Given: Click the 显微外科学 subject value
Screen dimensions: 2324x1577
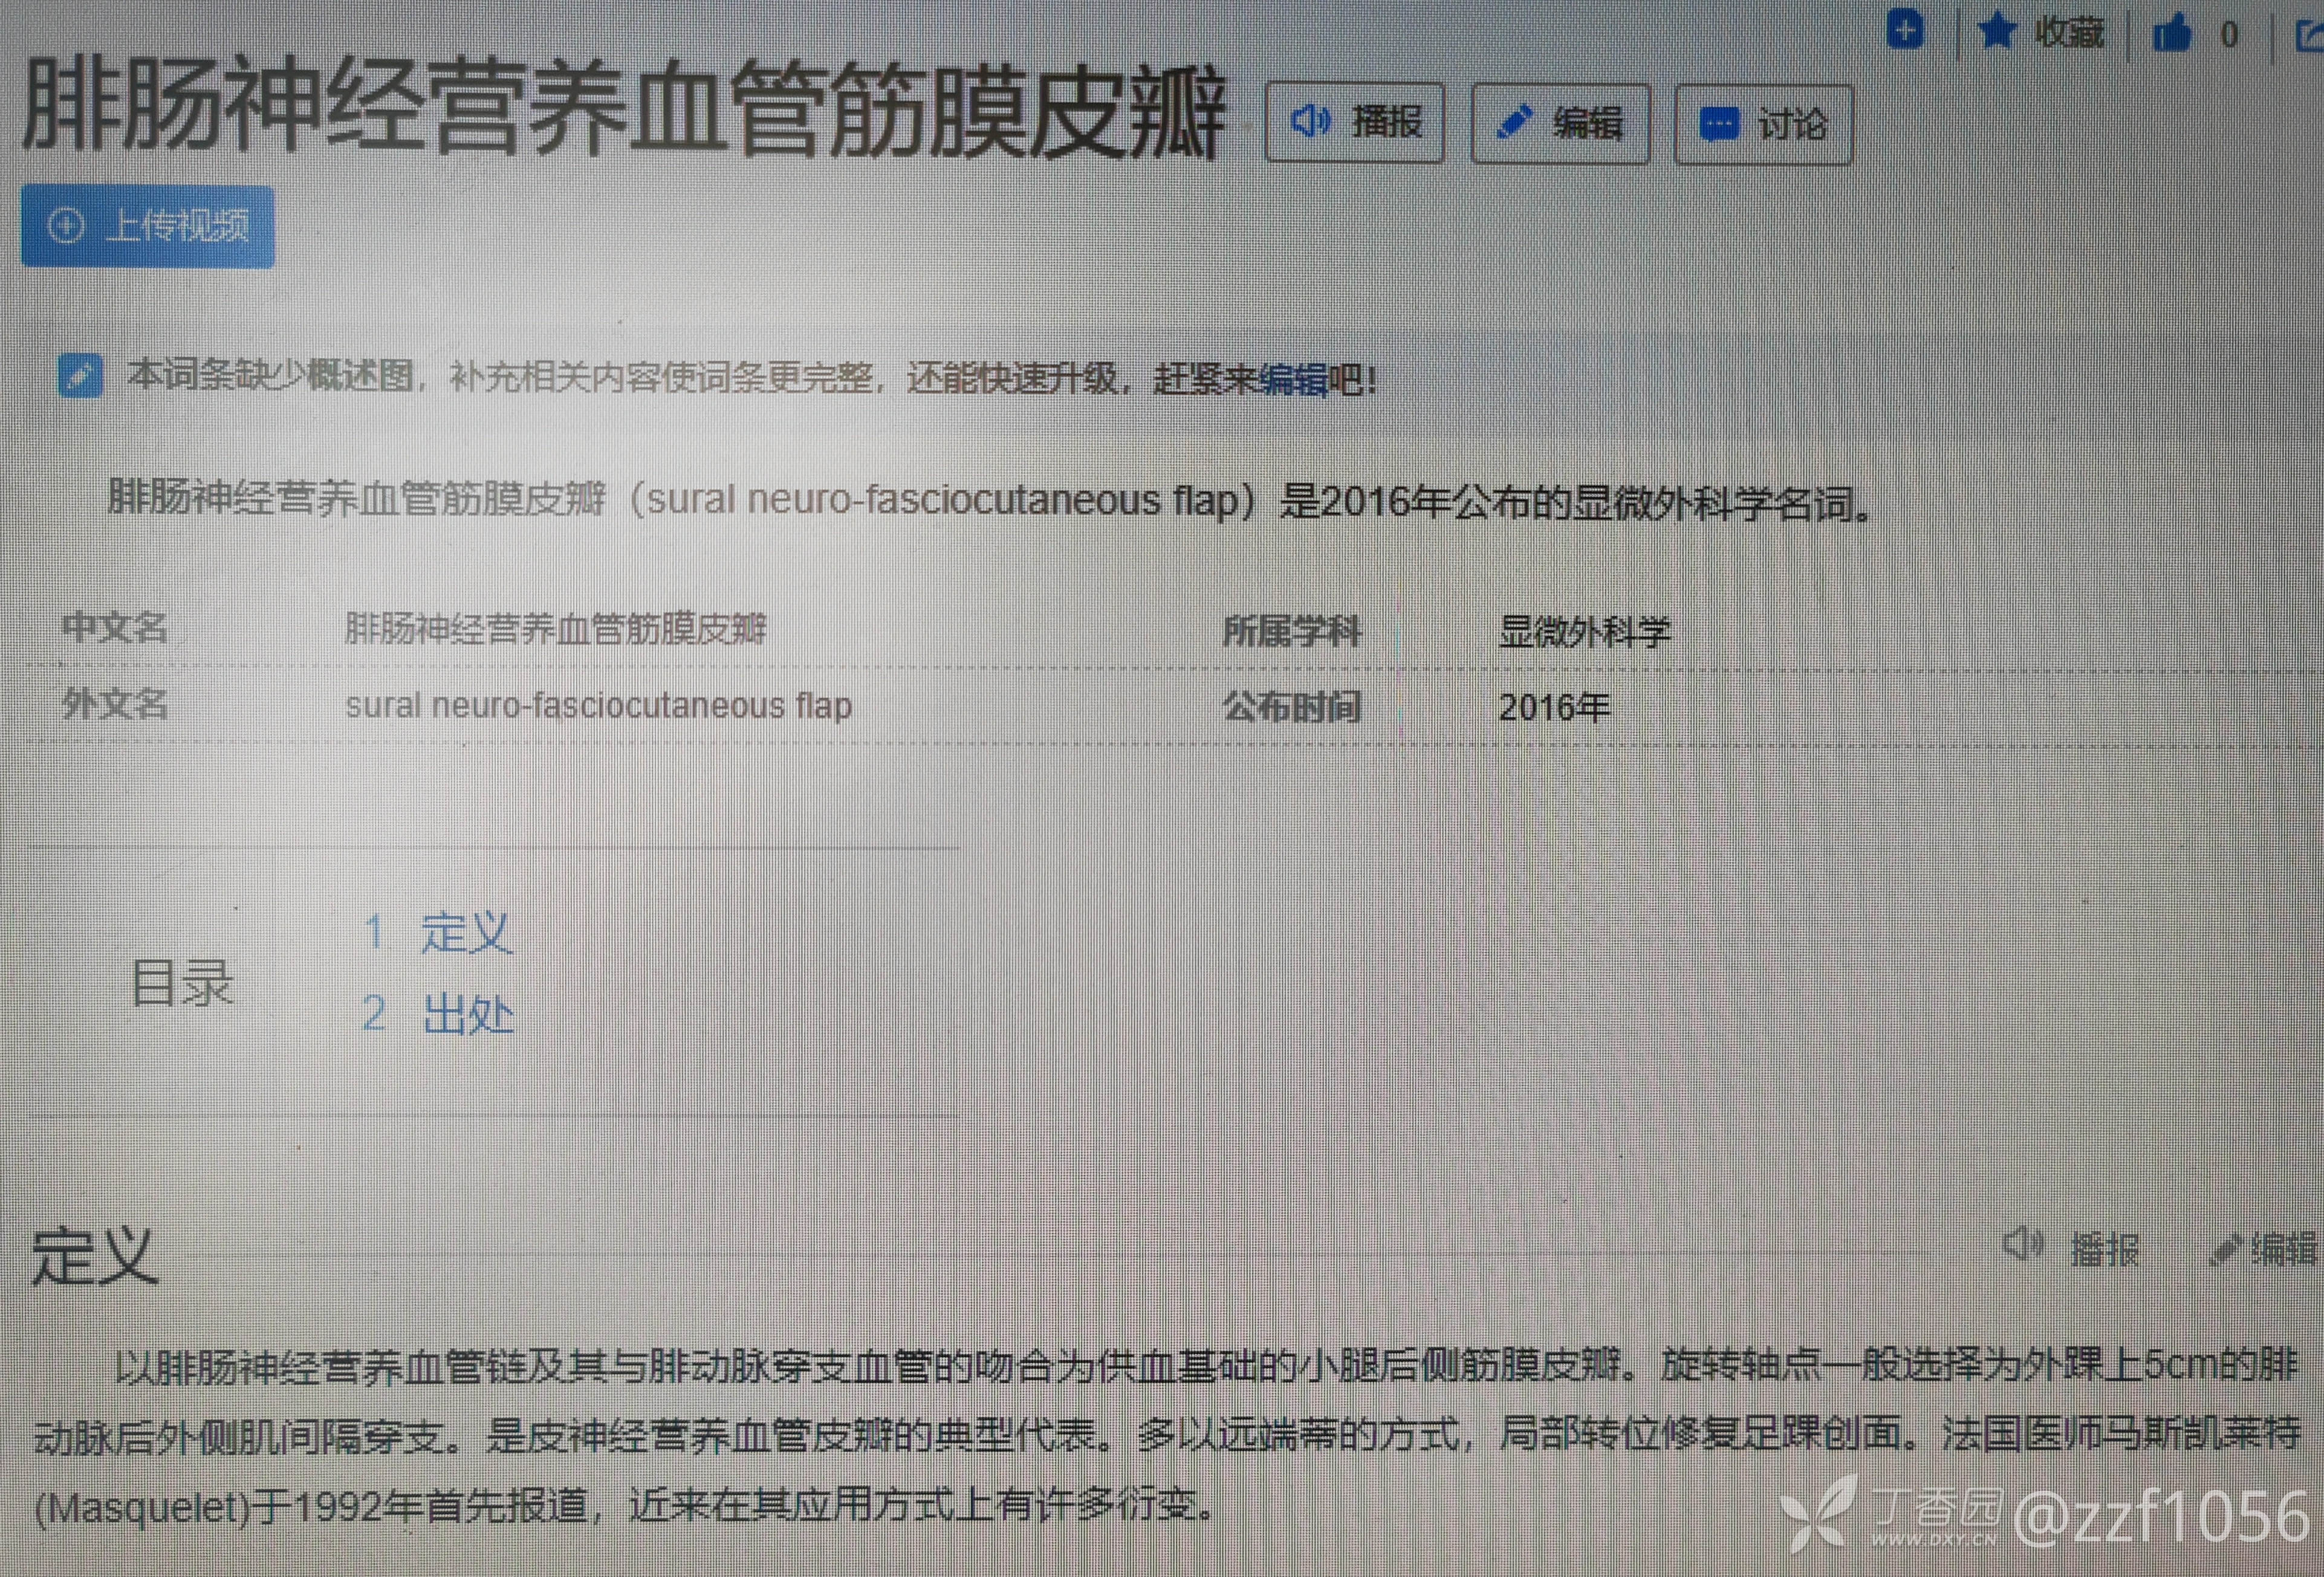Looking at the screenshot, I should pos(1584,631).
